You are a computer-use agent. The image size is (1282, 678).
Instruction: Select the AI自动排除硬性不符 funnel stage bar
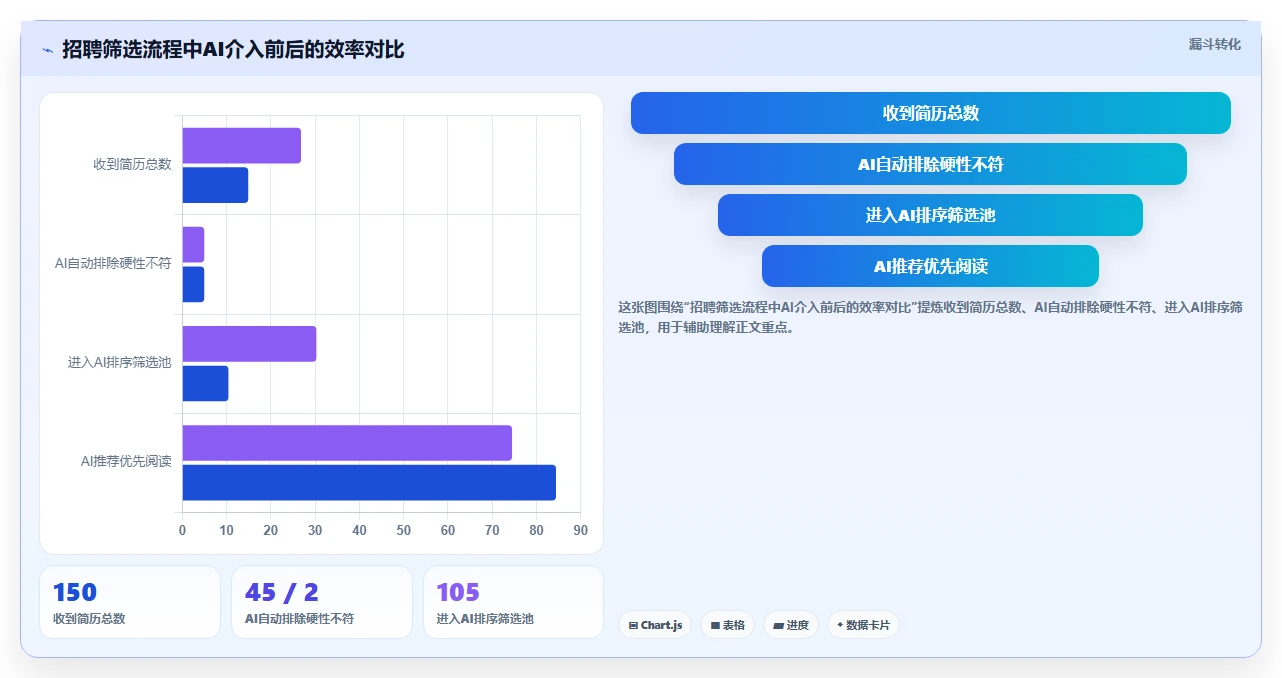[930, 164]
